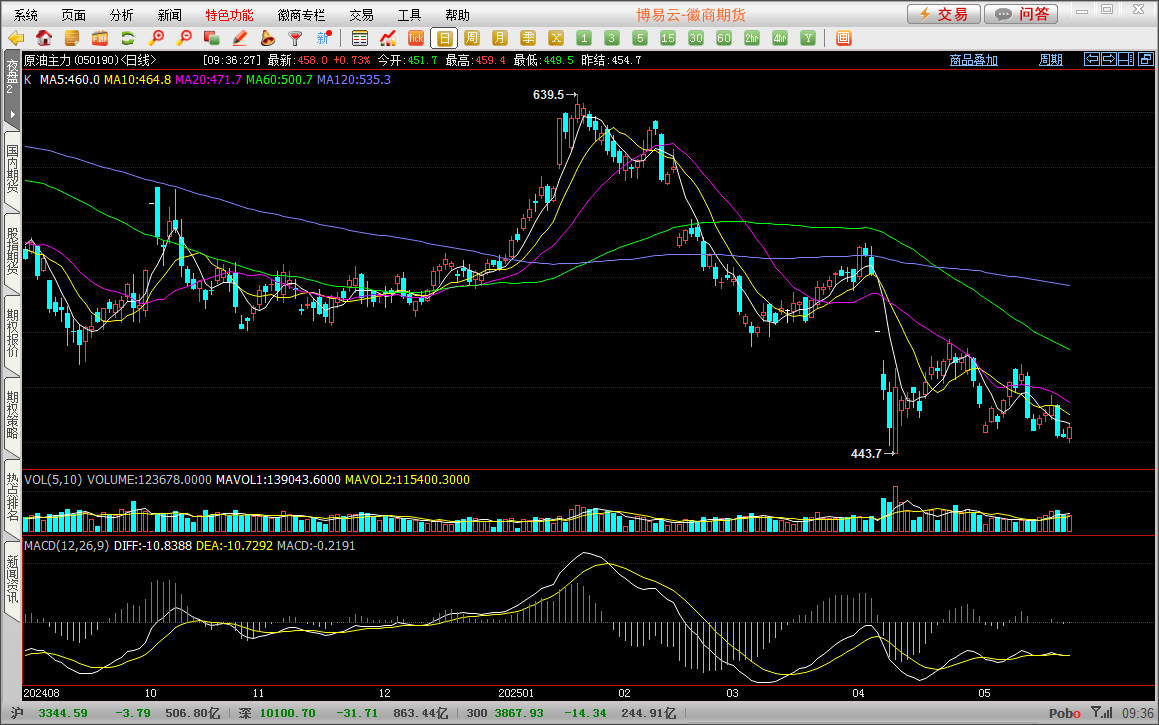Image resolution: width=1159 pixels, height=725 pixels.
Task: Open the red funnel filter icon
Action: click(295, 38)
